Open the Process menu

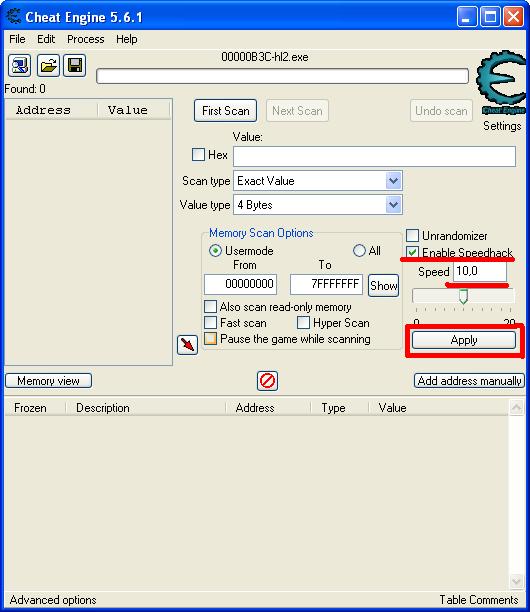[x=85, y=39]
